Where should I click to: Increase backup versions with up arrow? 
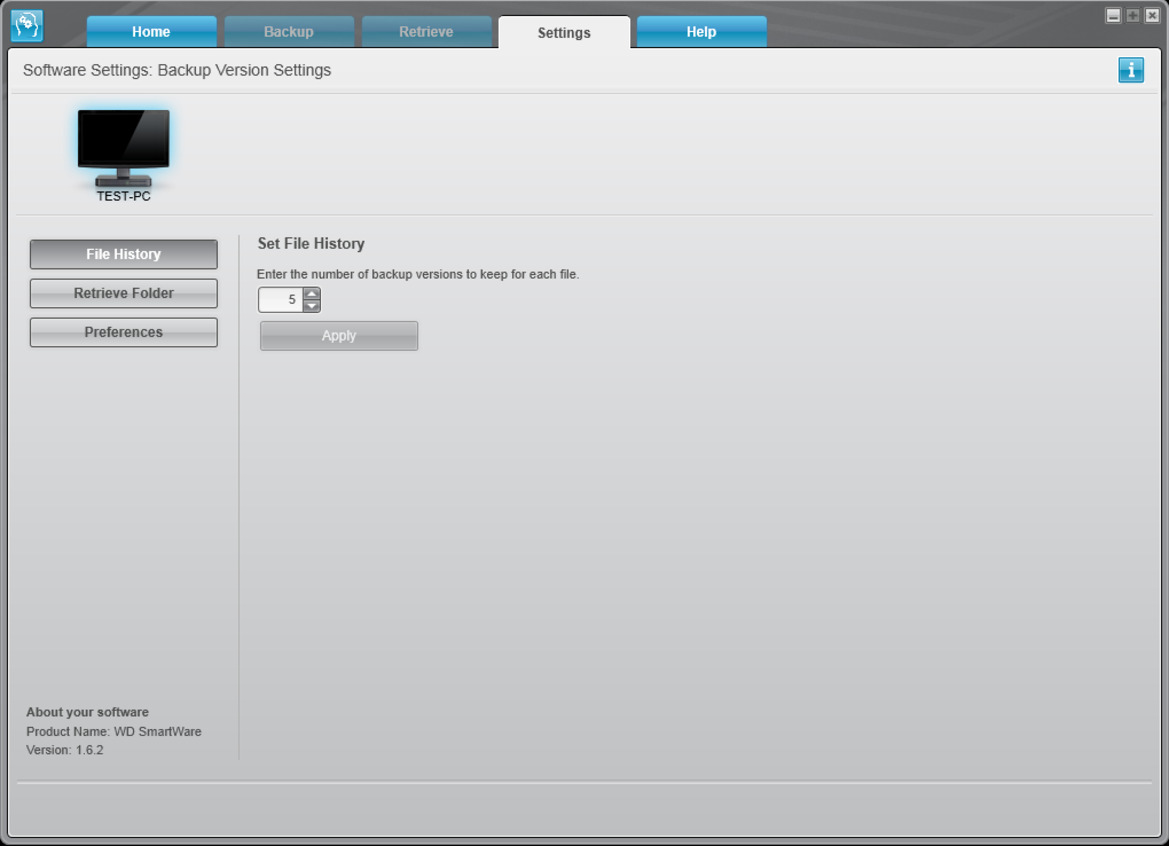(x=312, y=293)
